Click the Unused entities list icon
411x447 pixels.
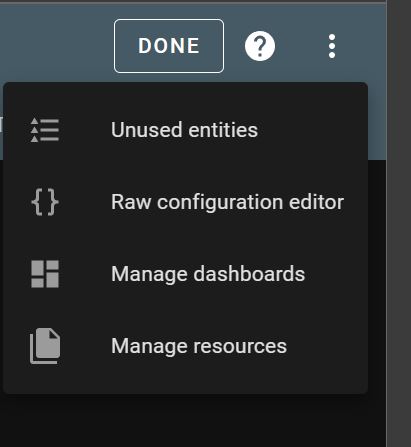click(x=45, y=130)
